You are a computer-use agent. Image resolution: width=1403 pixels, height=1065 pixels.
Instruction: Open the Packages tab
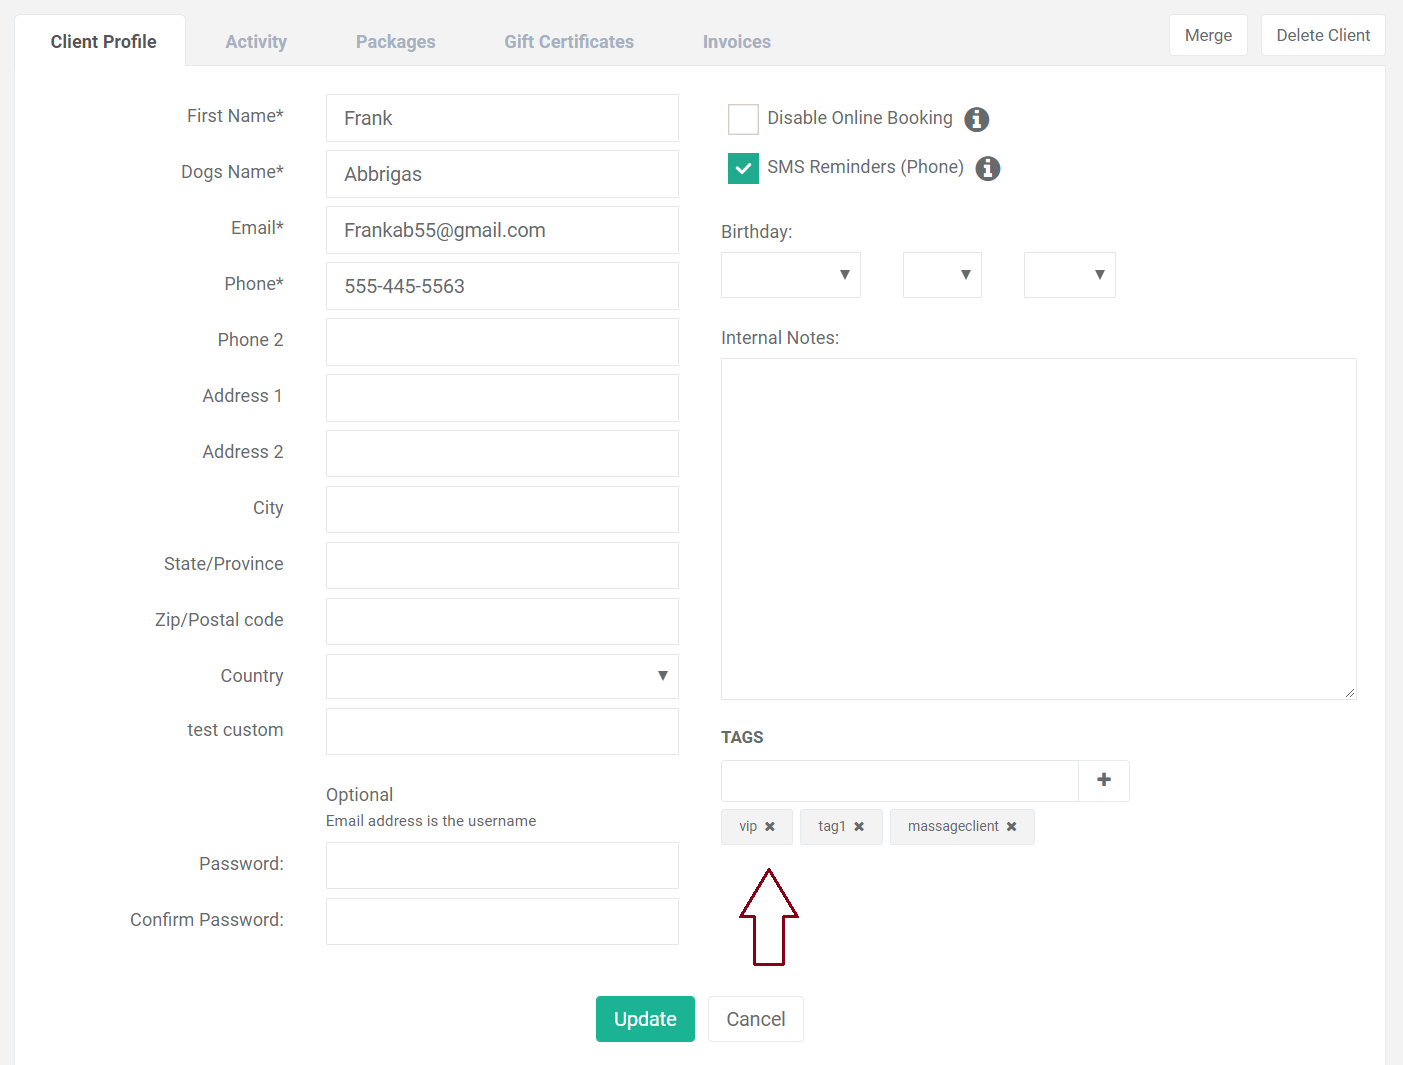tap(396, 41)
